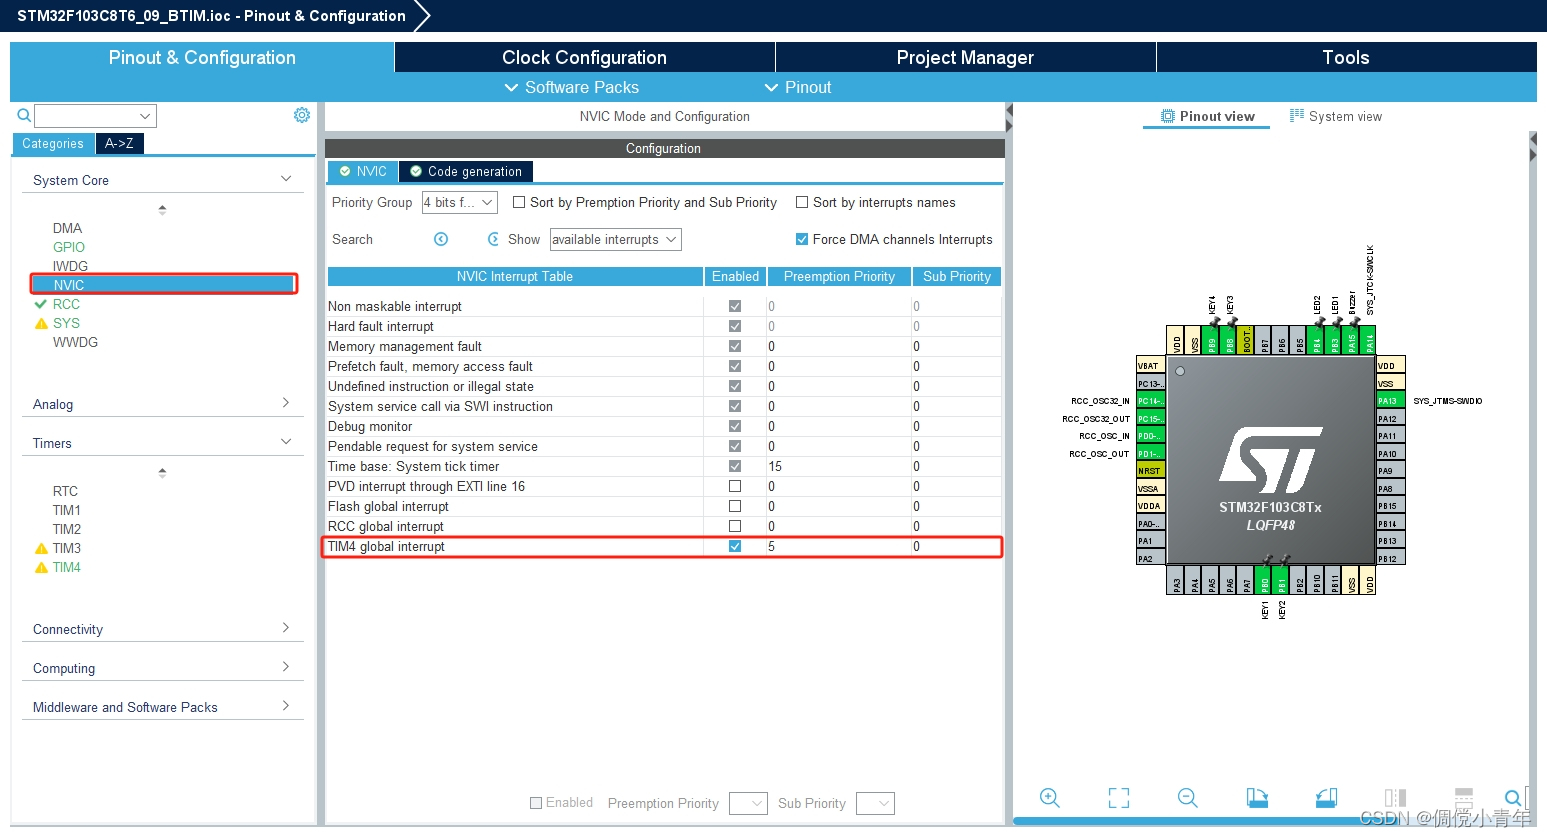
Task: Click pin PB4 labeled LED2
Action: [1316, 339]
